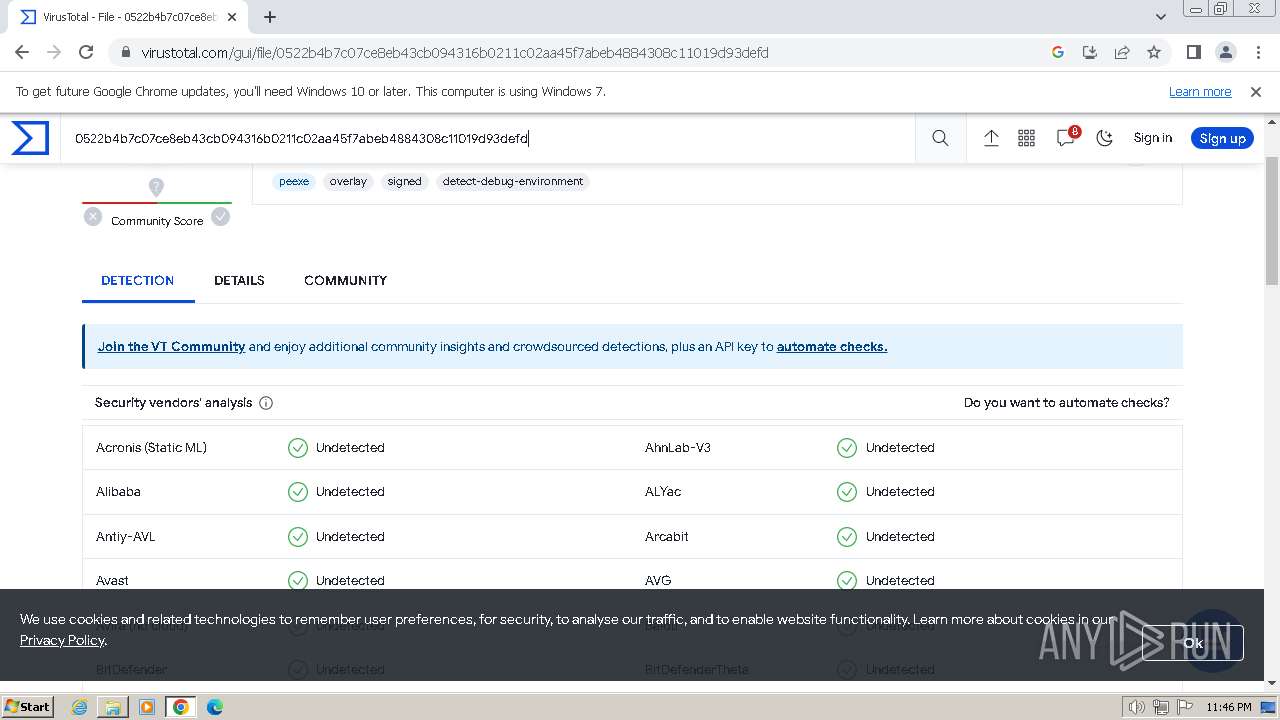Click the overlay tag
1280x720 pixels.
(x=348, y=181)
